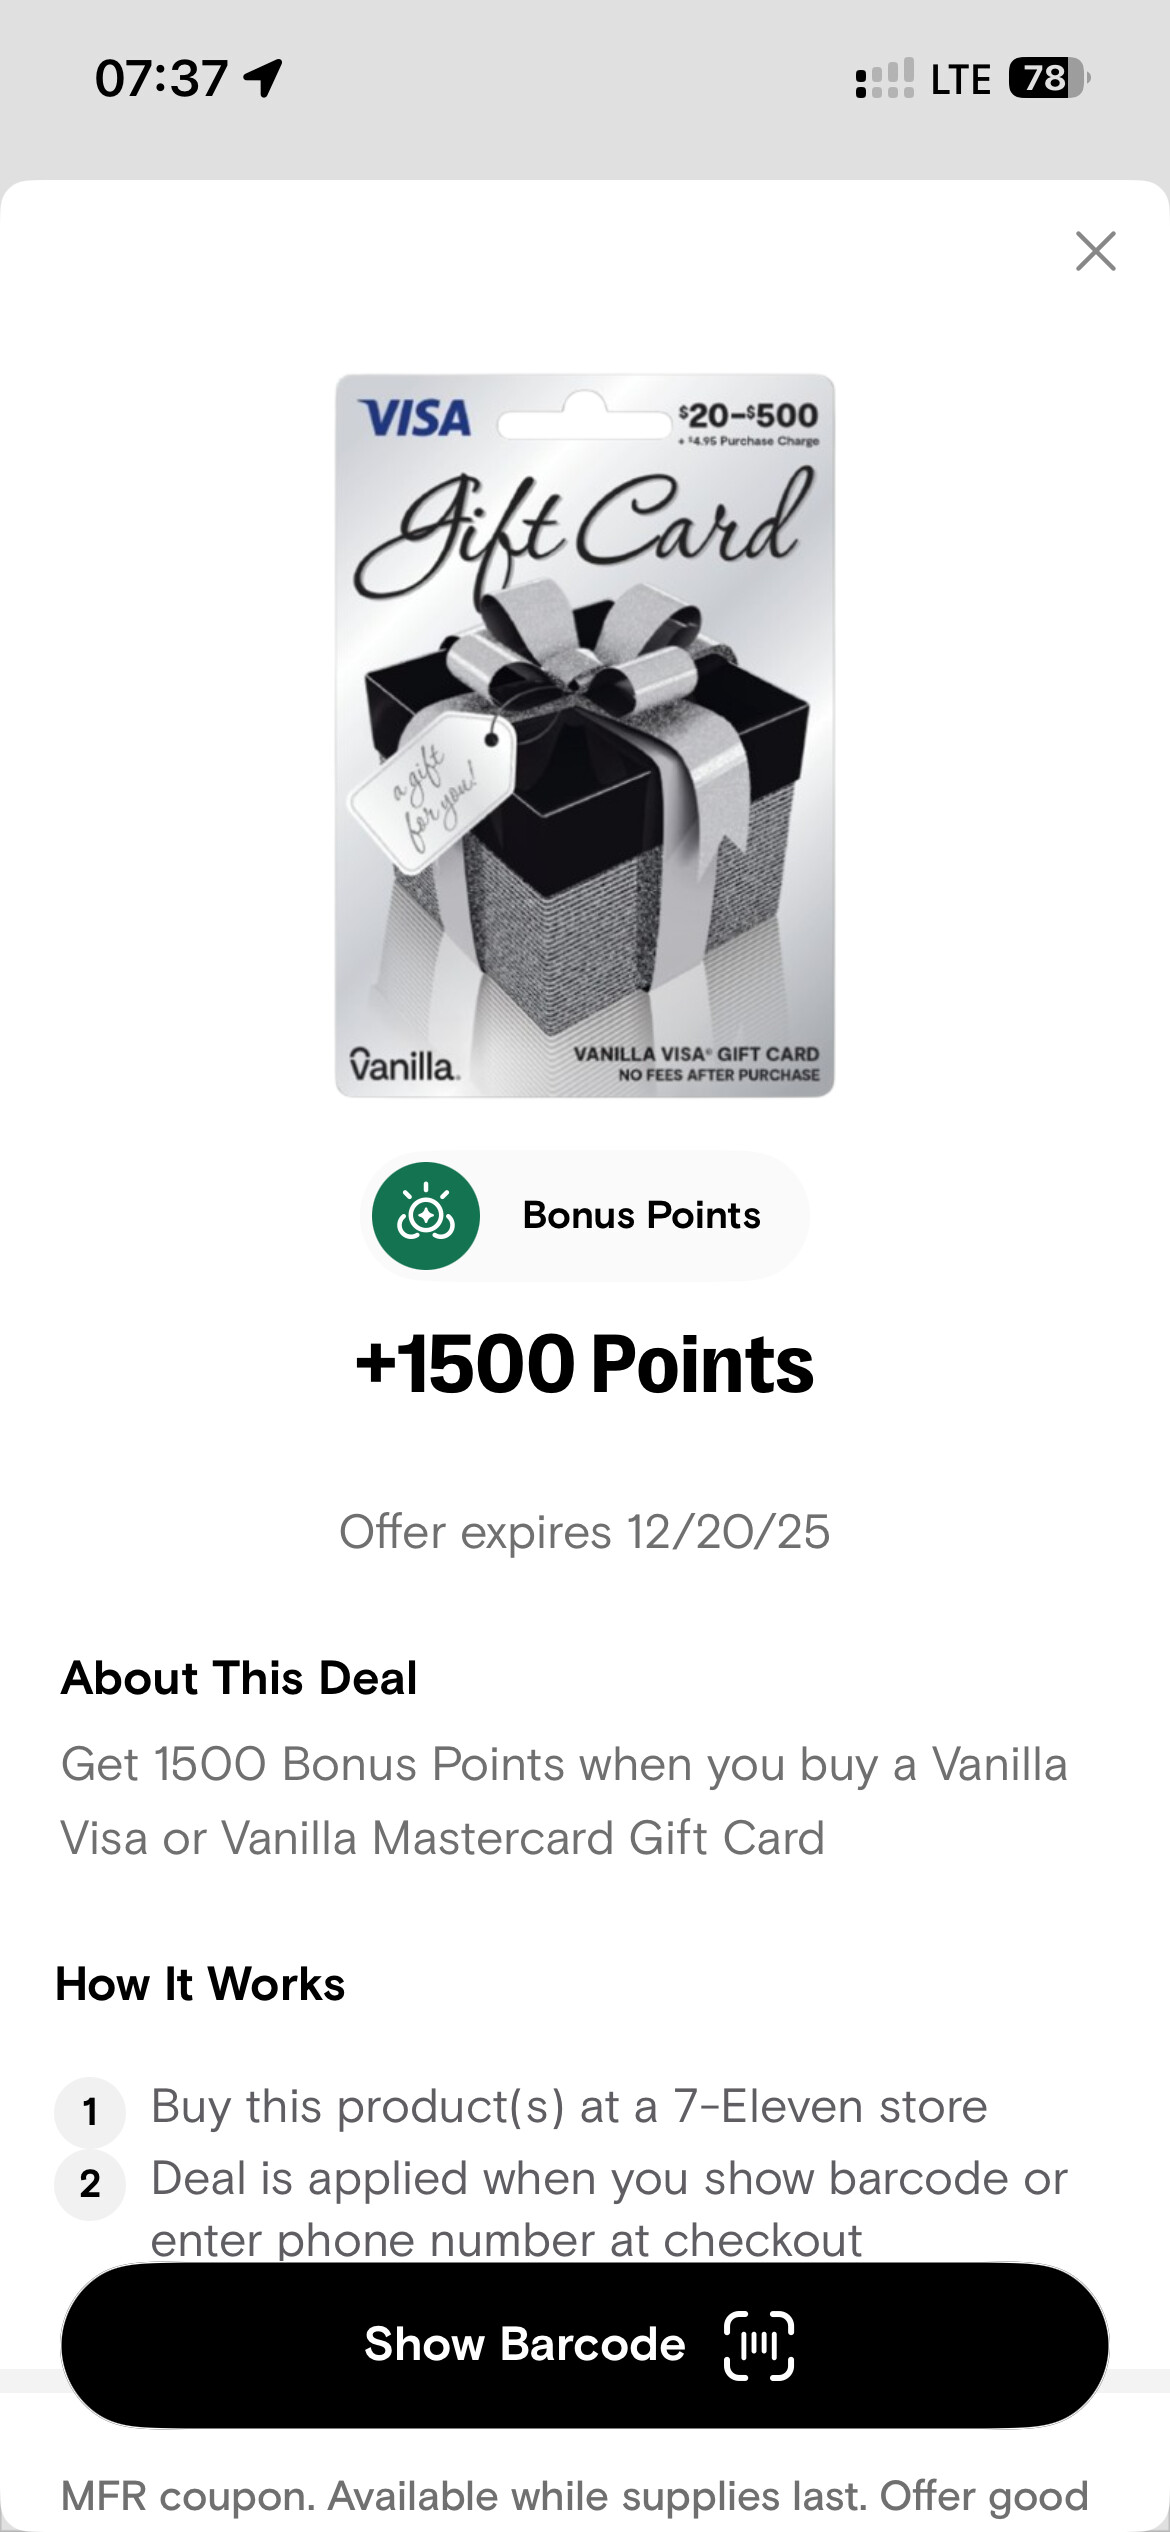Viewport: 1170px width, 2532px height.
Task: Close the deal details sheet
Action: (1095, 251)
